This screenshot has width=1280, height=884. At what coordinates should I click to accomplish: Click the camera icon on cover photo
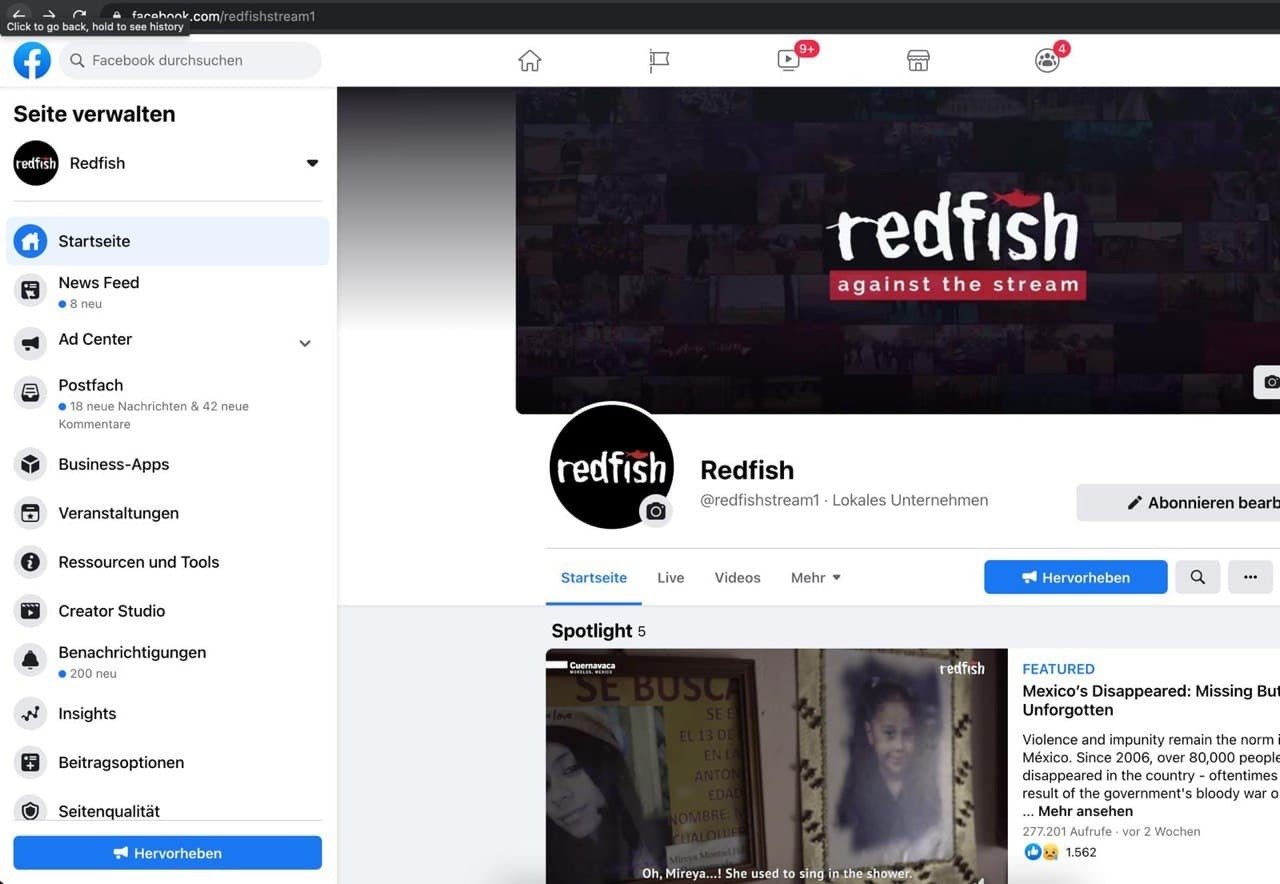click(x=1268, y=382)
